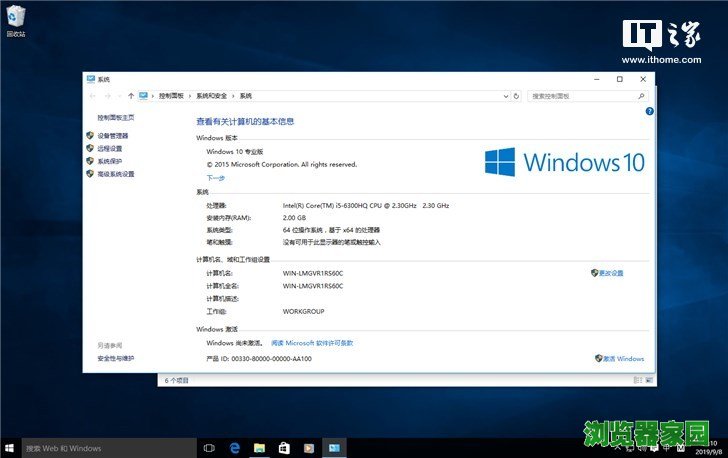Click the 激活 Windows link
The image size is (728, 458).
tap(622, 358)
